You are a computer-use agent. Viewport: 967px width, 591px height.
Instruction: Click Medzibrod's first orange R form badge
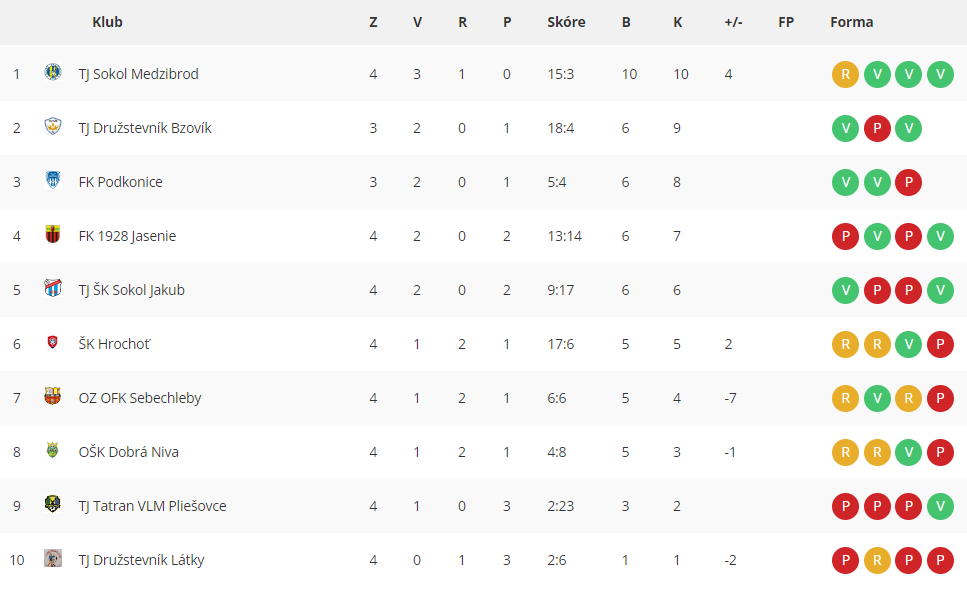(x=846, y=75)
